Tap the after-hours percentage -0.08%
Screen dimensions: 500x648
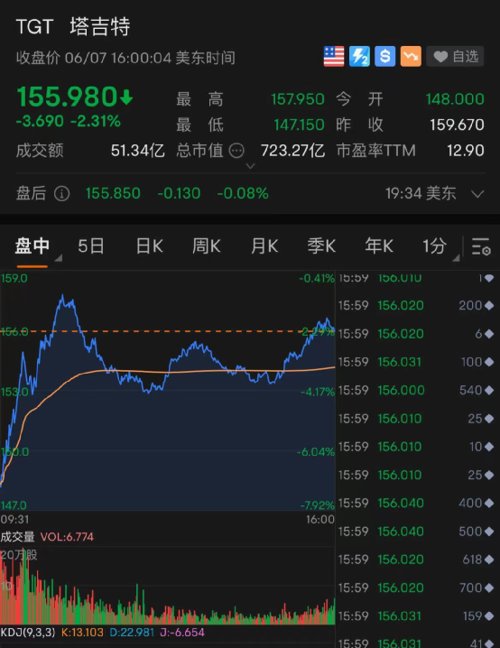[243, 193]
